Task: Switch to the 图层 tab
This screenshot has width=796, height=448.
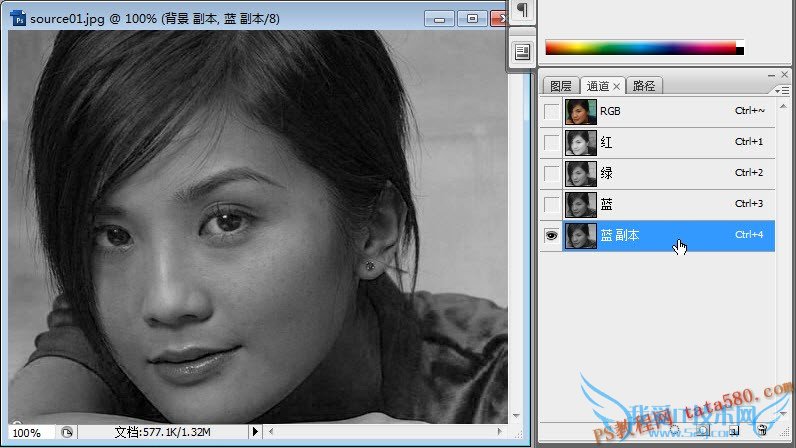Action: (560, 86)
